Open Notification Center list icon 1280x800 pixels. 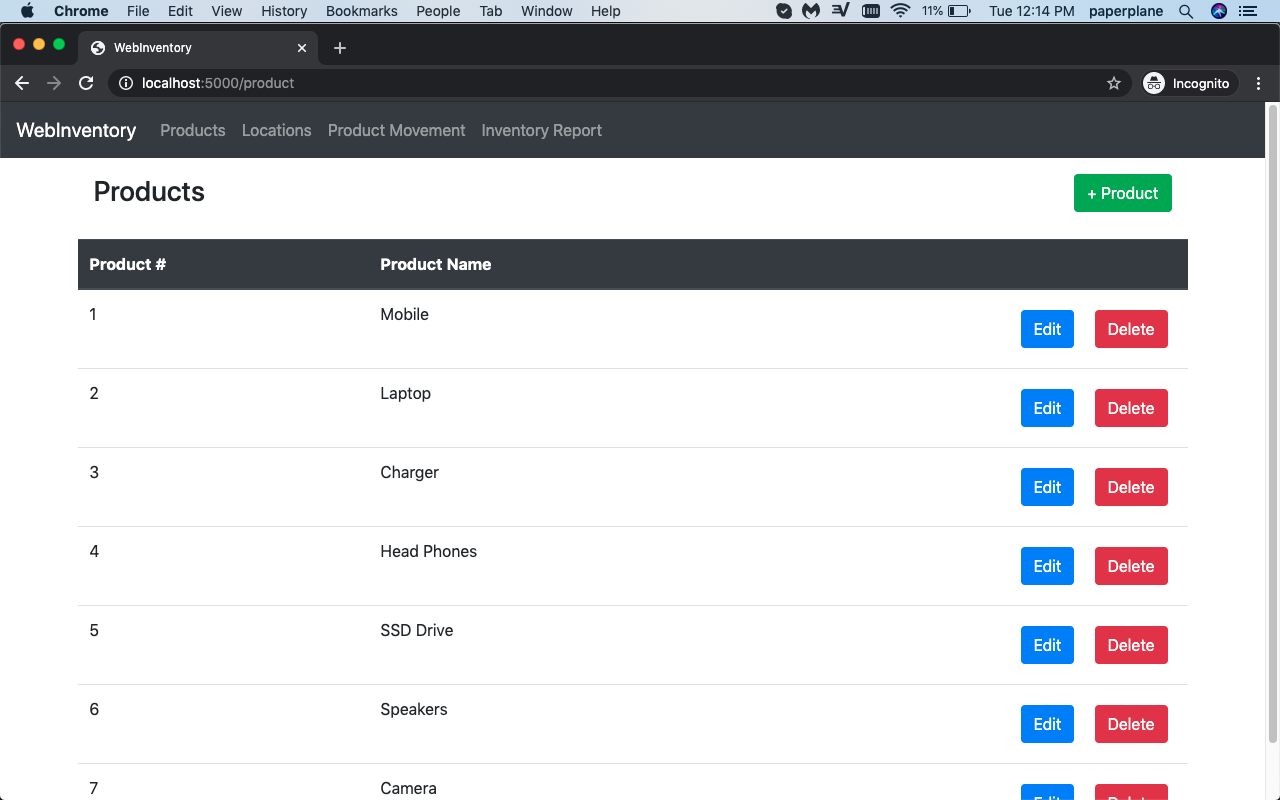1247,11
